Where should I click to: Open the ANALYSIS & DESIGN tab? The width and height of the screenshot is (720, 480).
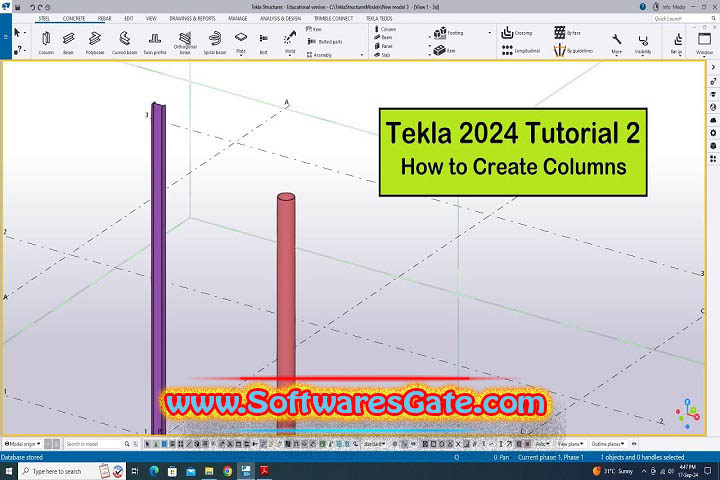click(280, 18)
